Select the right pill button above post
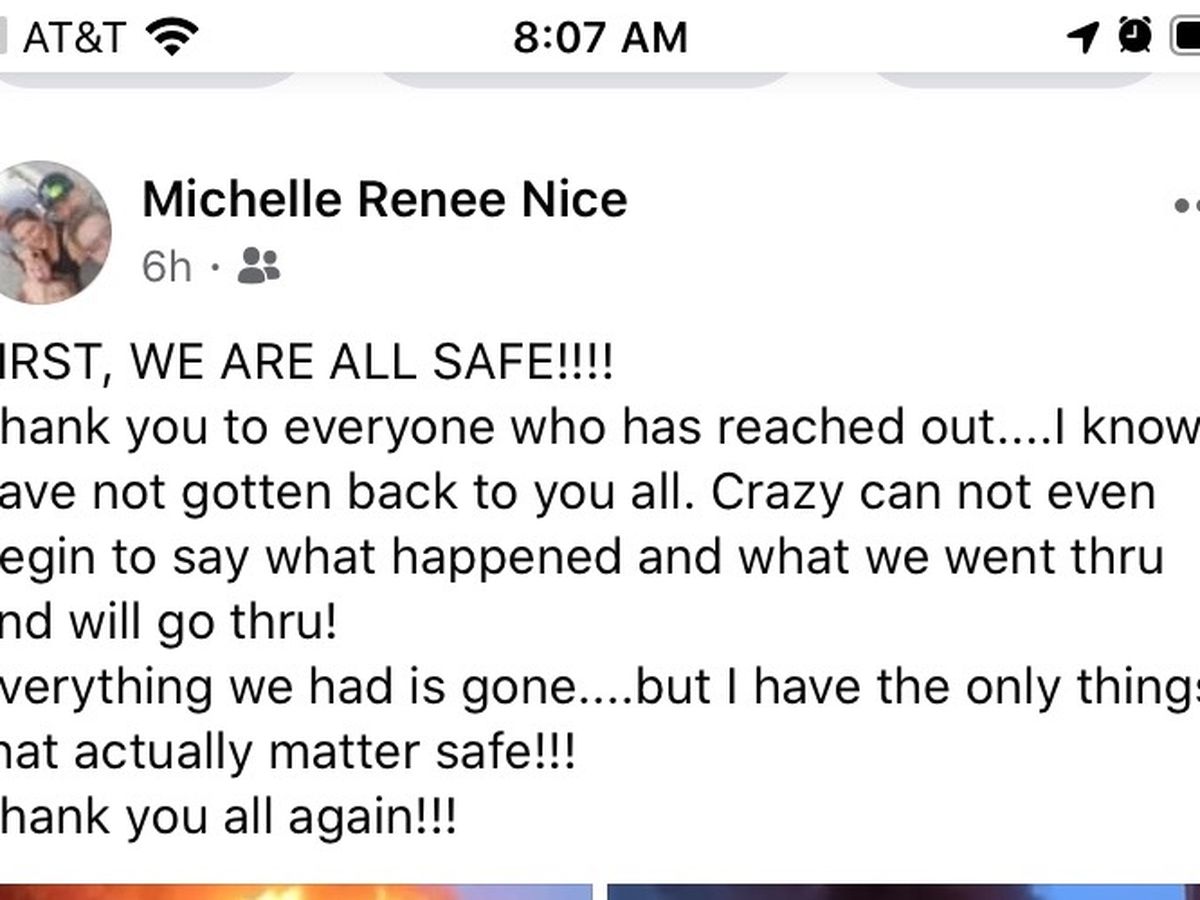 [x=1035, y=80]
